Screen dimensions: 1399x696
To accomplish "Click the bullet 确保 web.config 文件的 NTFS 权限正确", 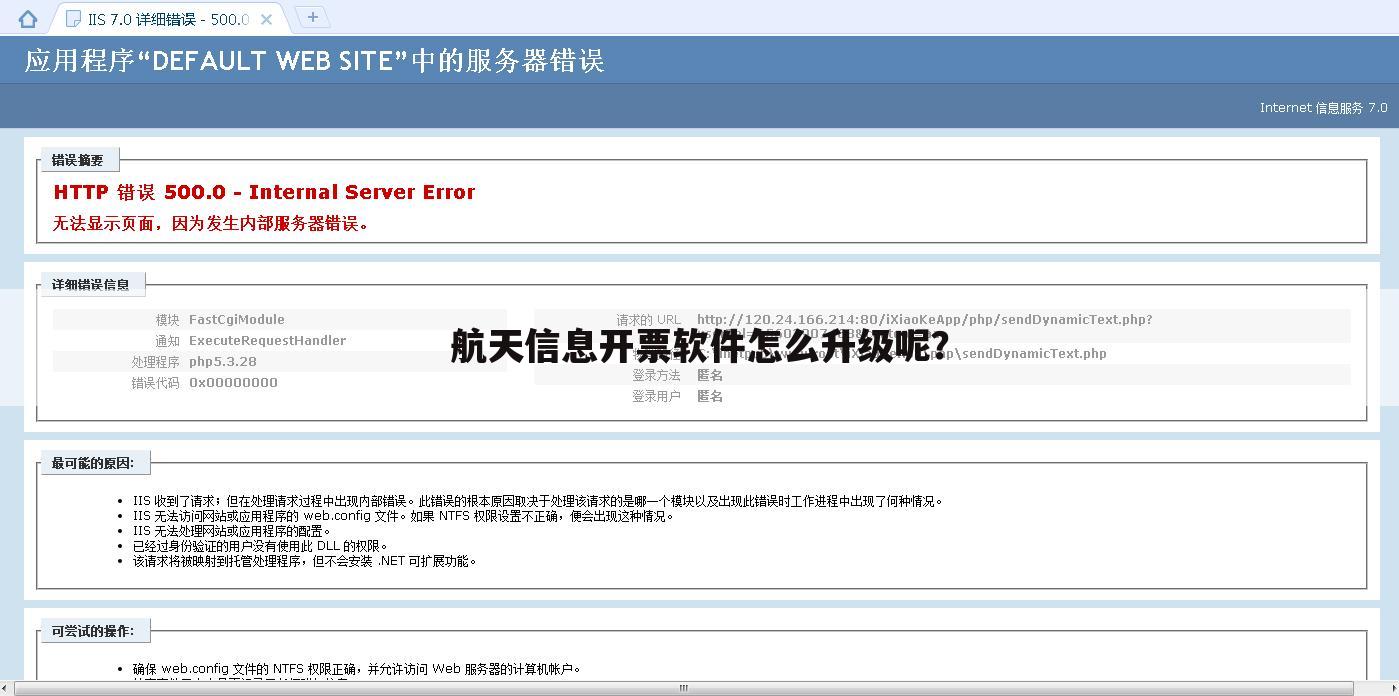I will 357,669.
